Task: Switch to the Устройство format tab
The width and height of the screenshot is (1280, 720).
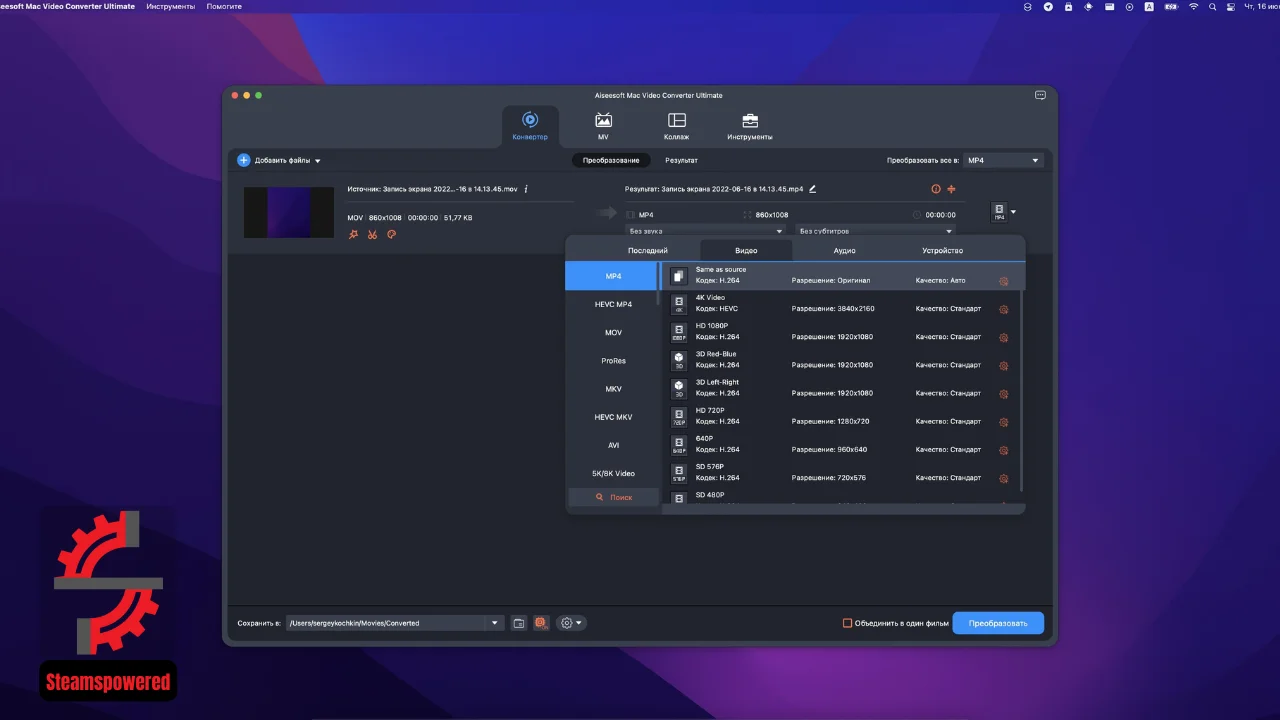Action: coord(942,251)
